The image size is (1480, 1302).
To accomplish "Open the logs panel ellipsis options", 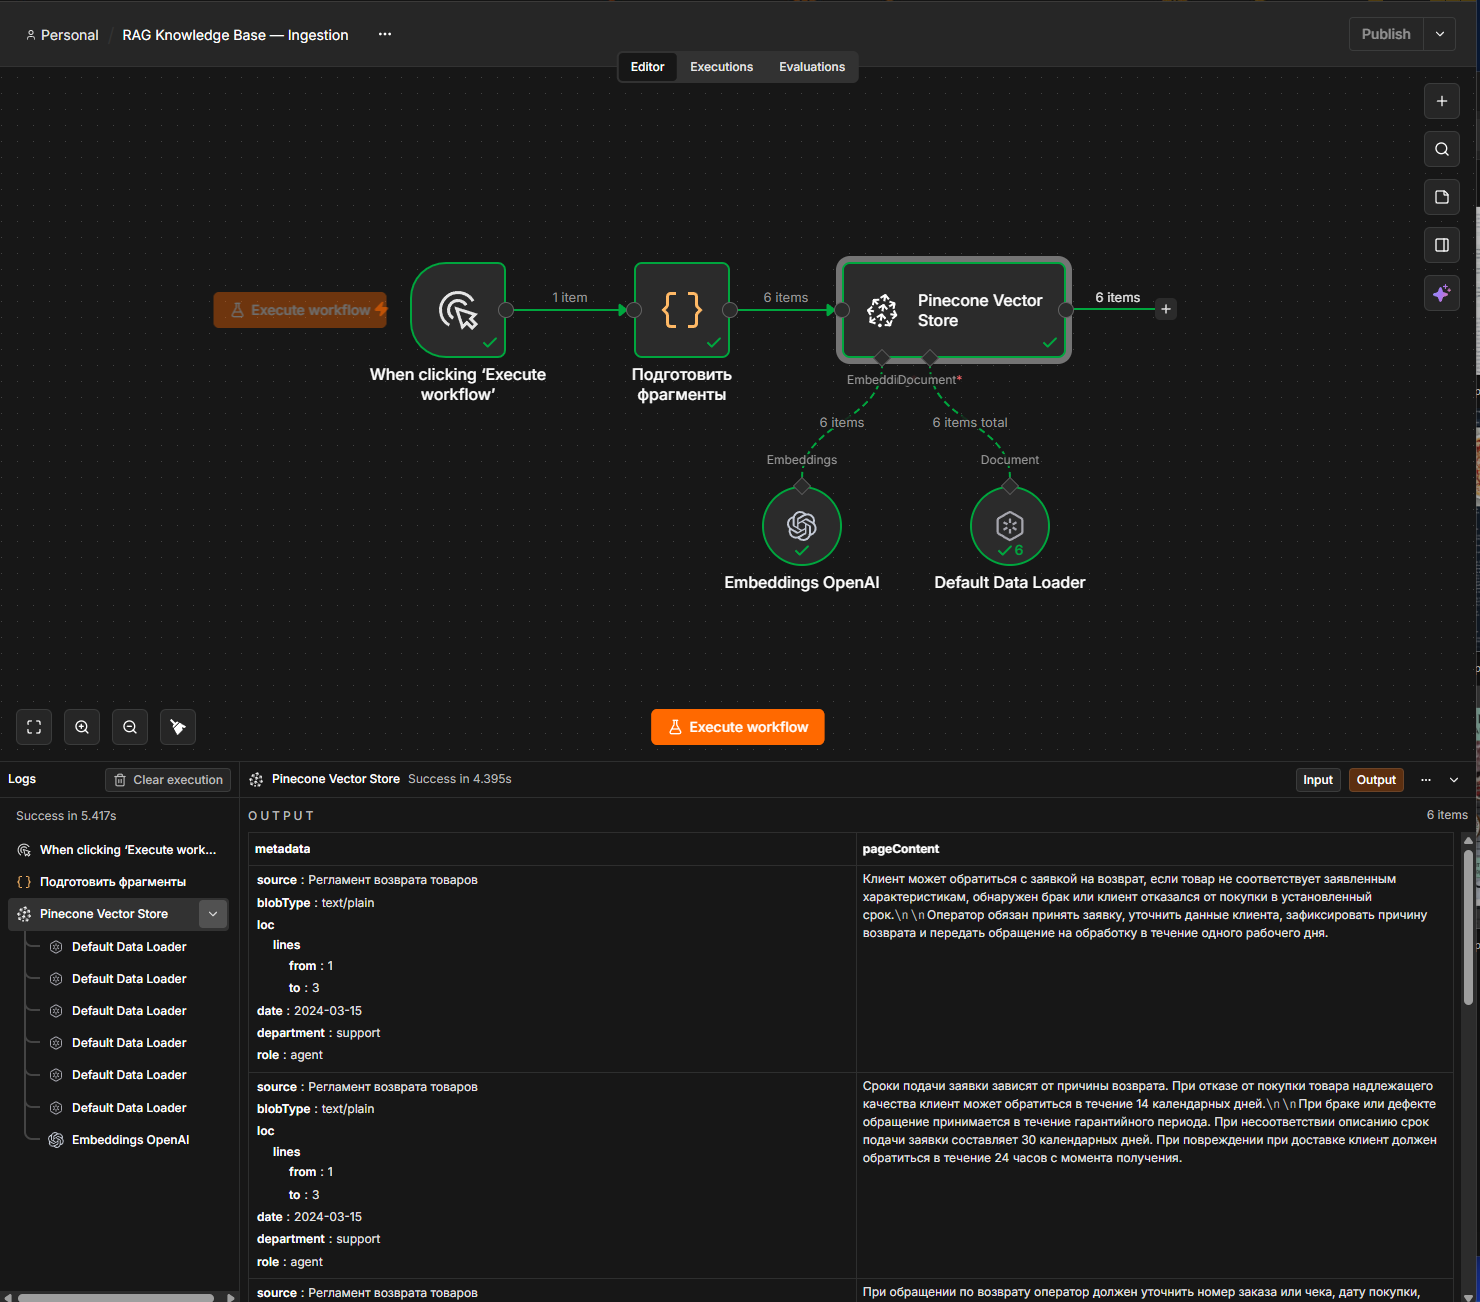I will [x=1426, y=780].
